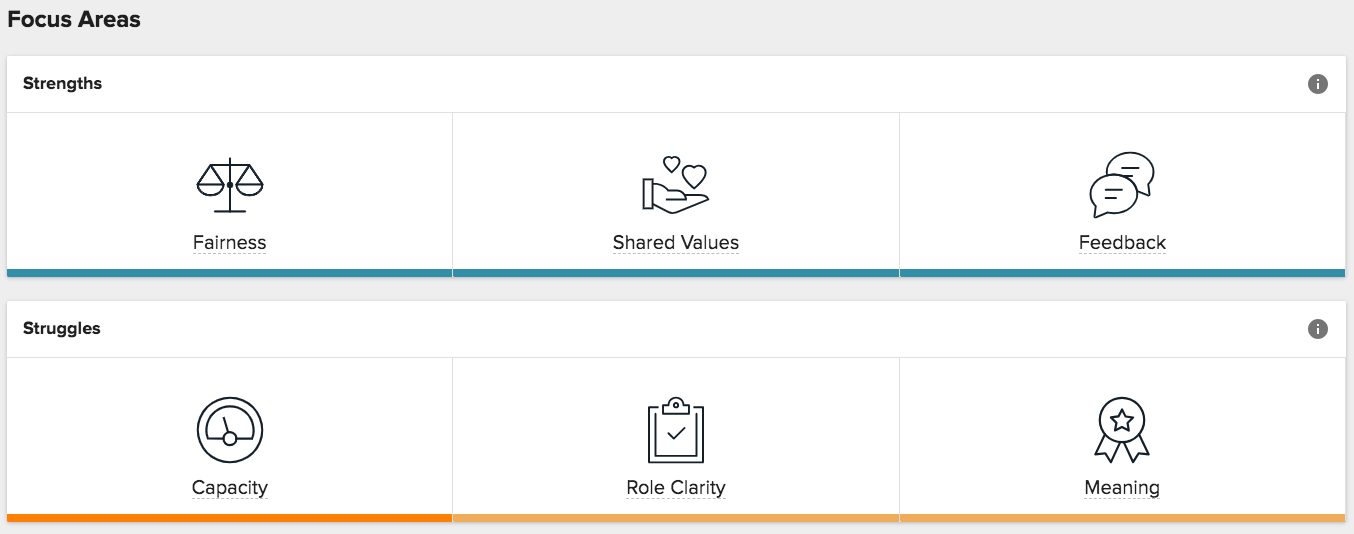Click the Strengths section heading
Viewport: 1354px width, 534px height.
point(62,84)
